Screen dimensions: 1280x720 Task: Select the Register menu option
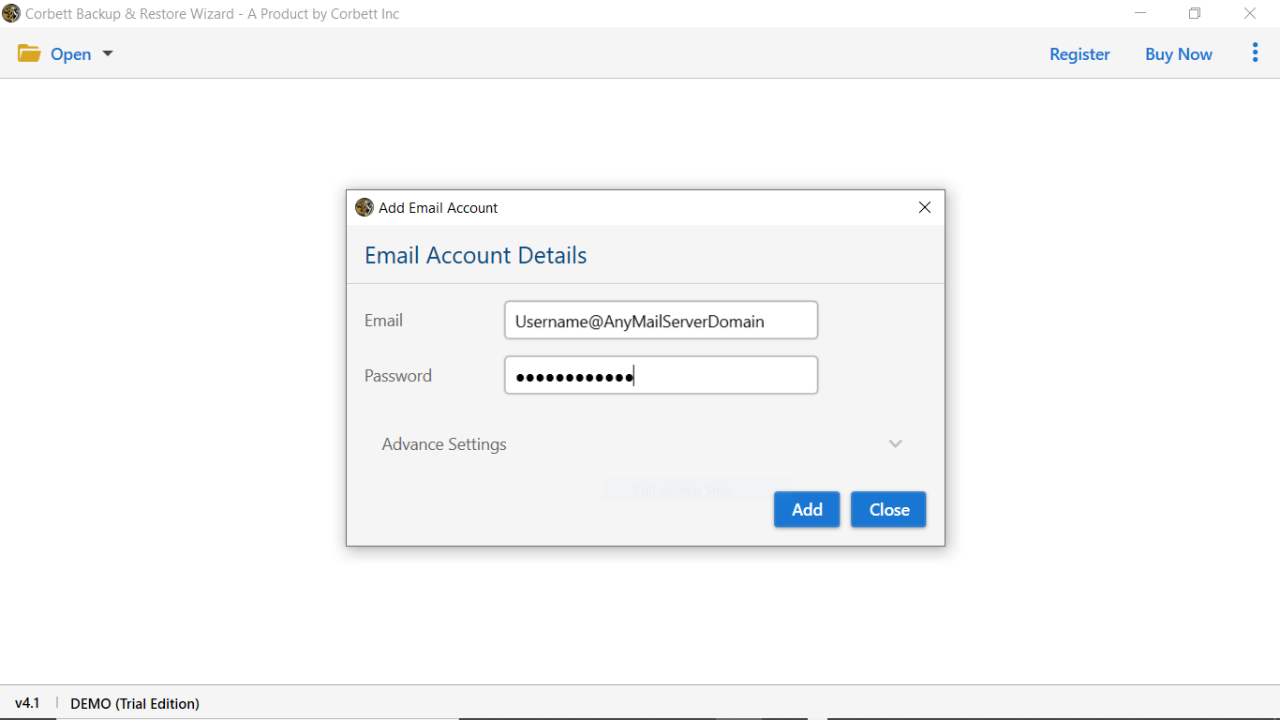(x=1079, y=53)
